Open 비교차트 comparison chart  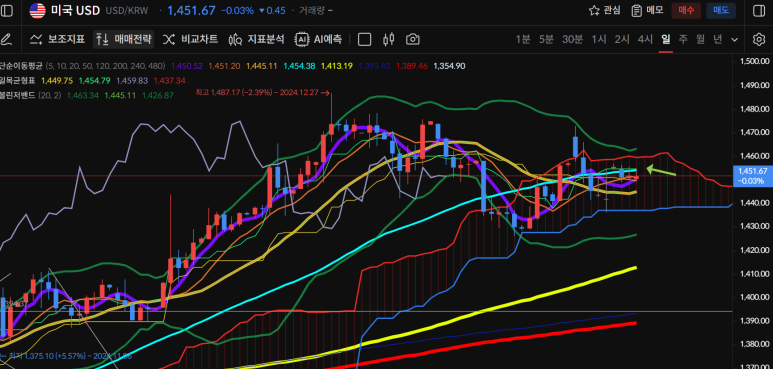pos(190,39)
